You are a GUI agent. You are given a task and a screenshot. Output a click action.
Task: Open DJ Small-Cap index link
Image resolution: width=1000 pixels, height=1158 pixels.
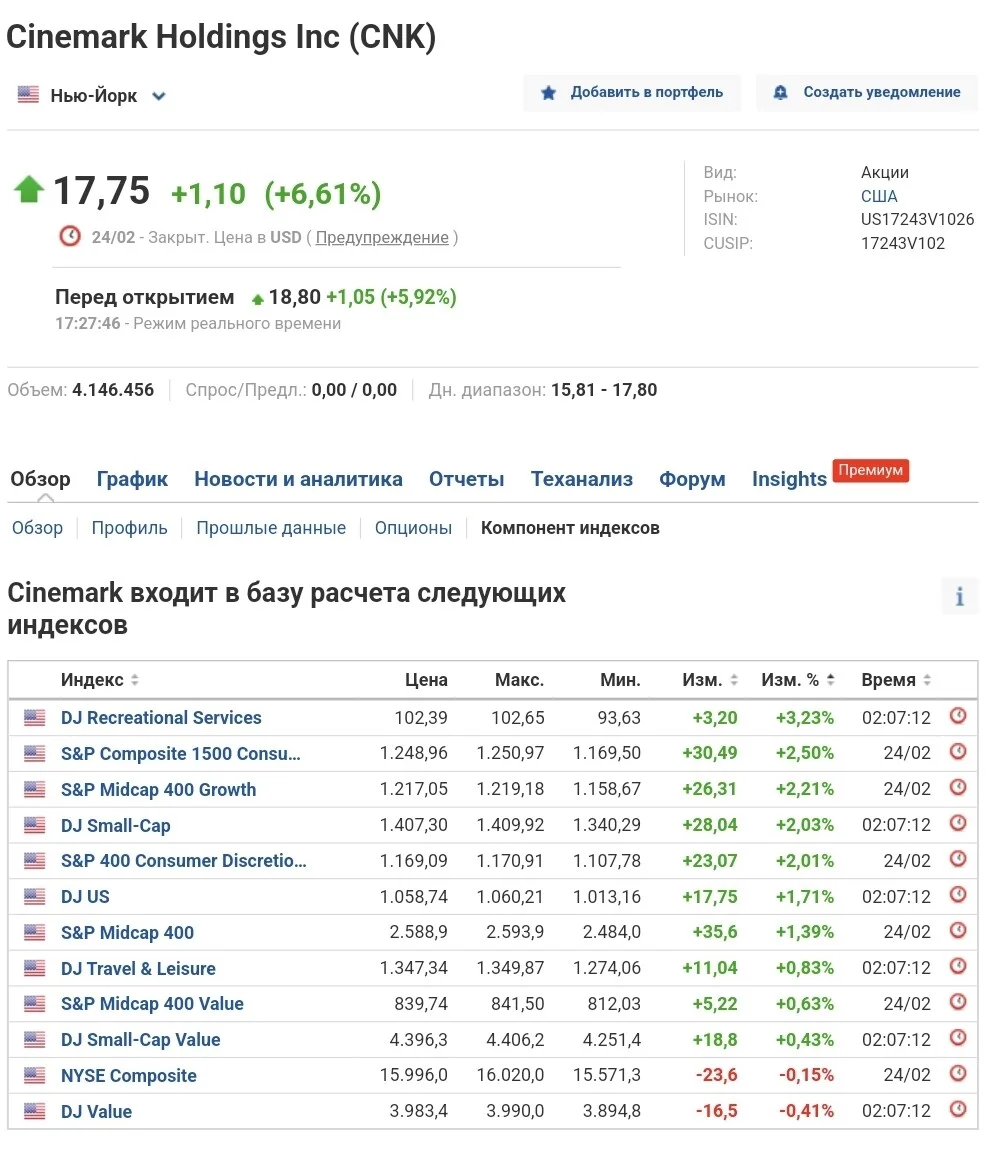tap(116, 826)
